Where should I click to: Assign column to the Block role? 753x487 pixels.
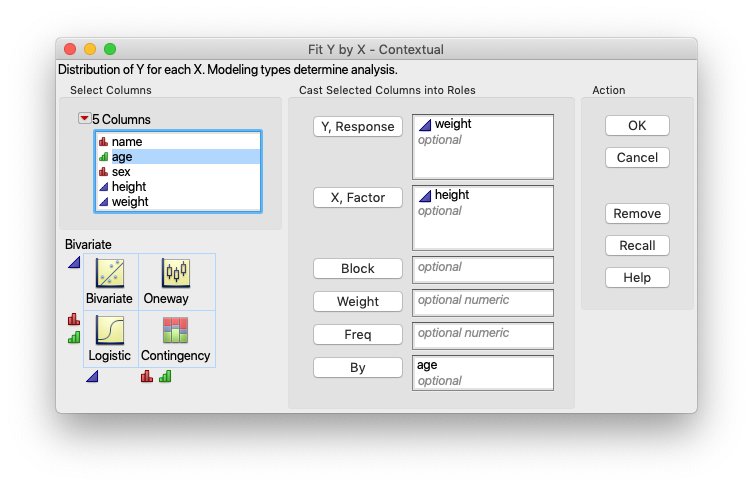pos(358,269)
